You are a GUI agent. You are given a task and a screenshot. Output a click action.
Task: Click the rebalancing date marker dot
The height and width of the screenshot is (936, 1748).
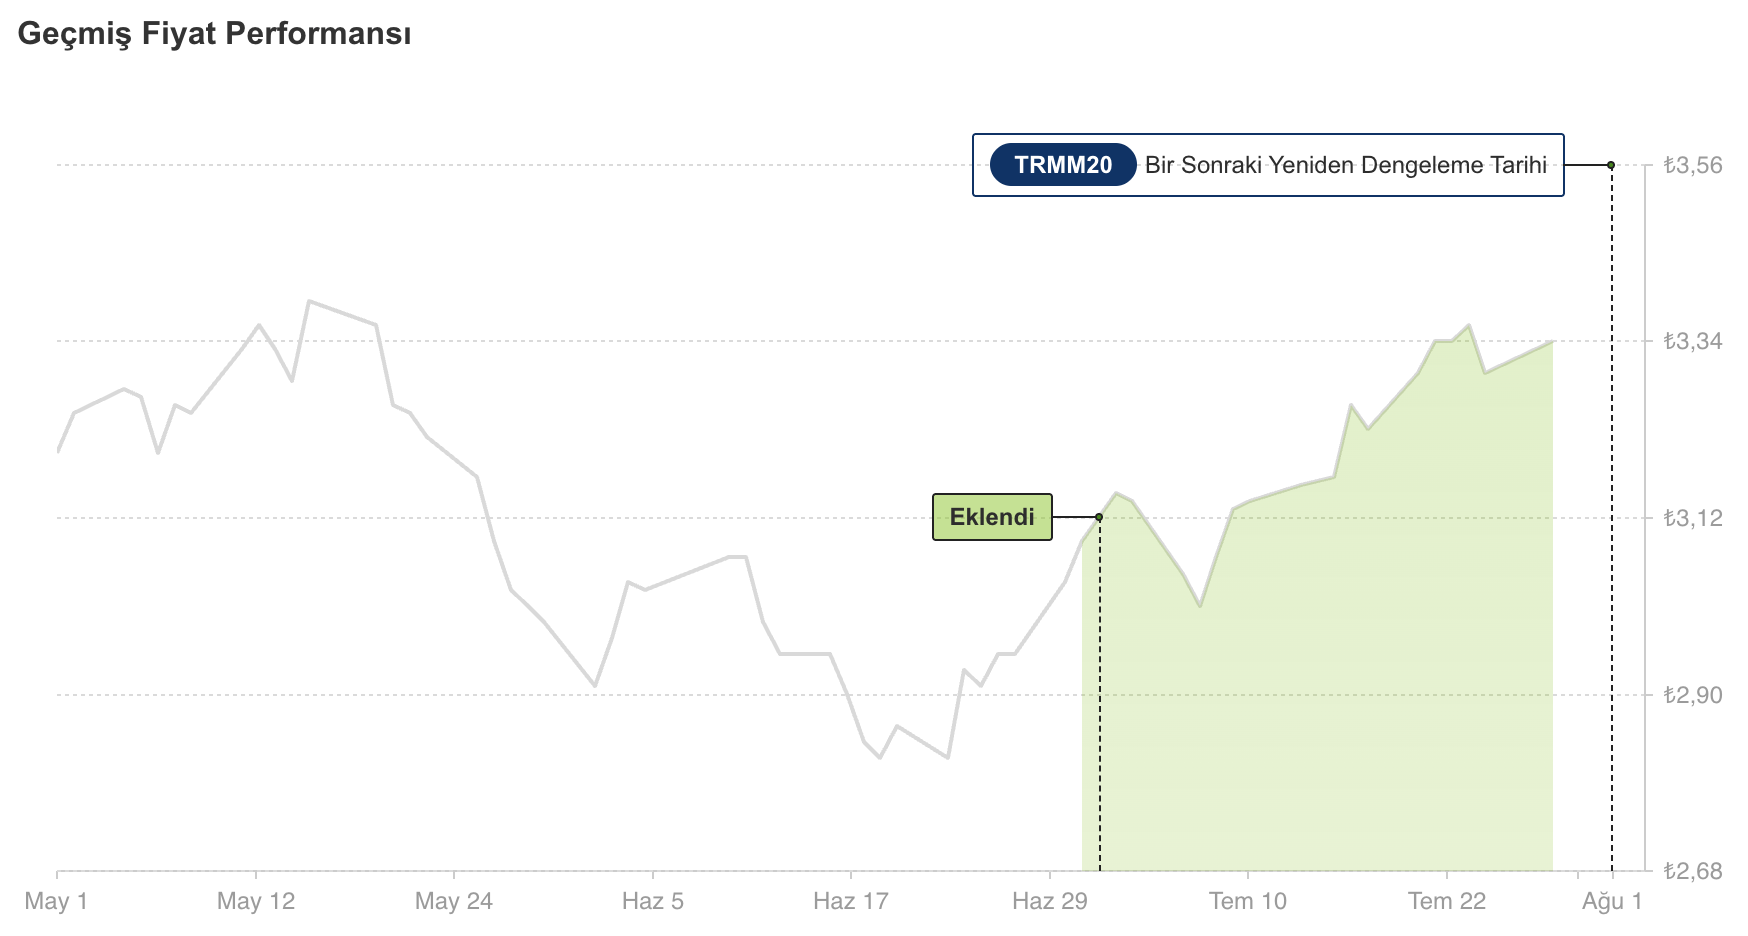tap(1611, 165)
